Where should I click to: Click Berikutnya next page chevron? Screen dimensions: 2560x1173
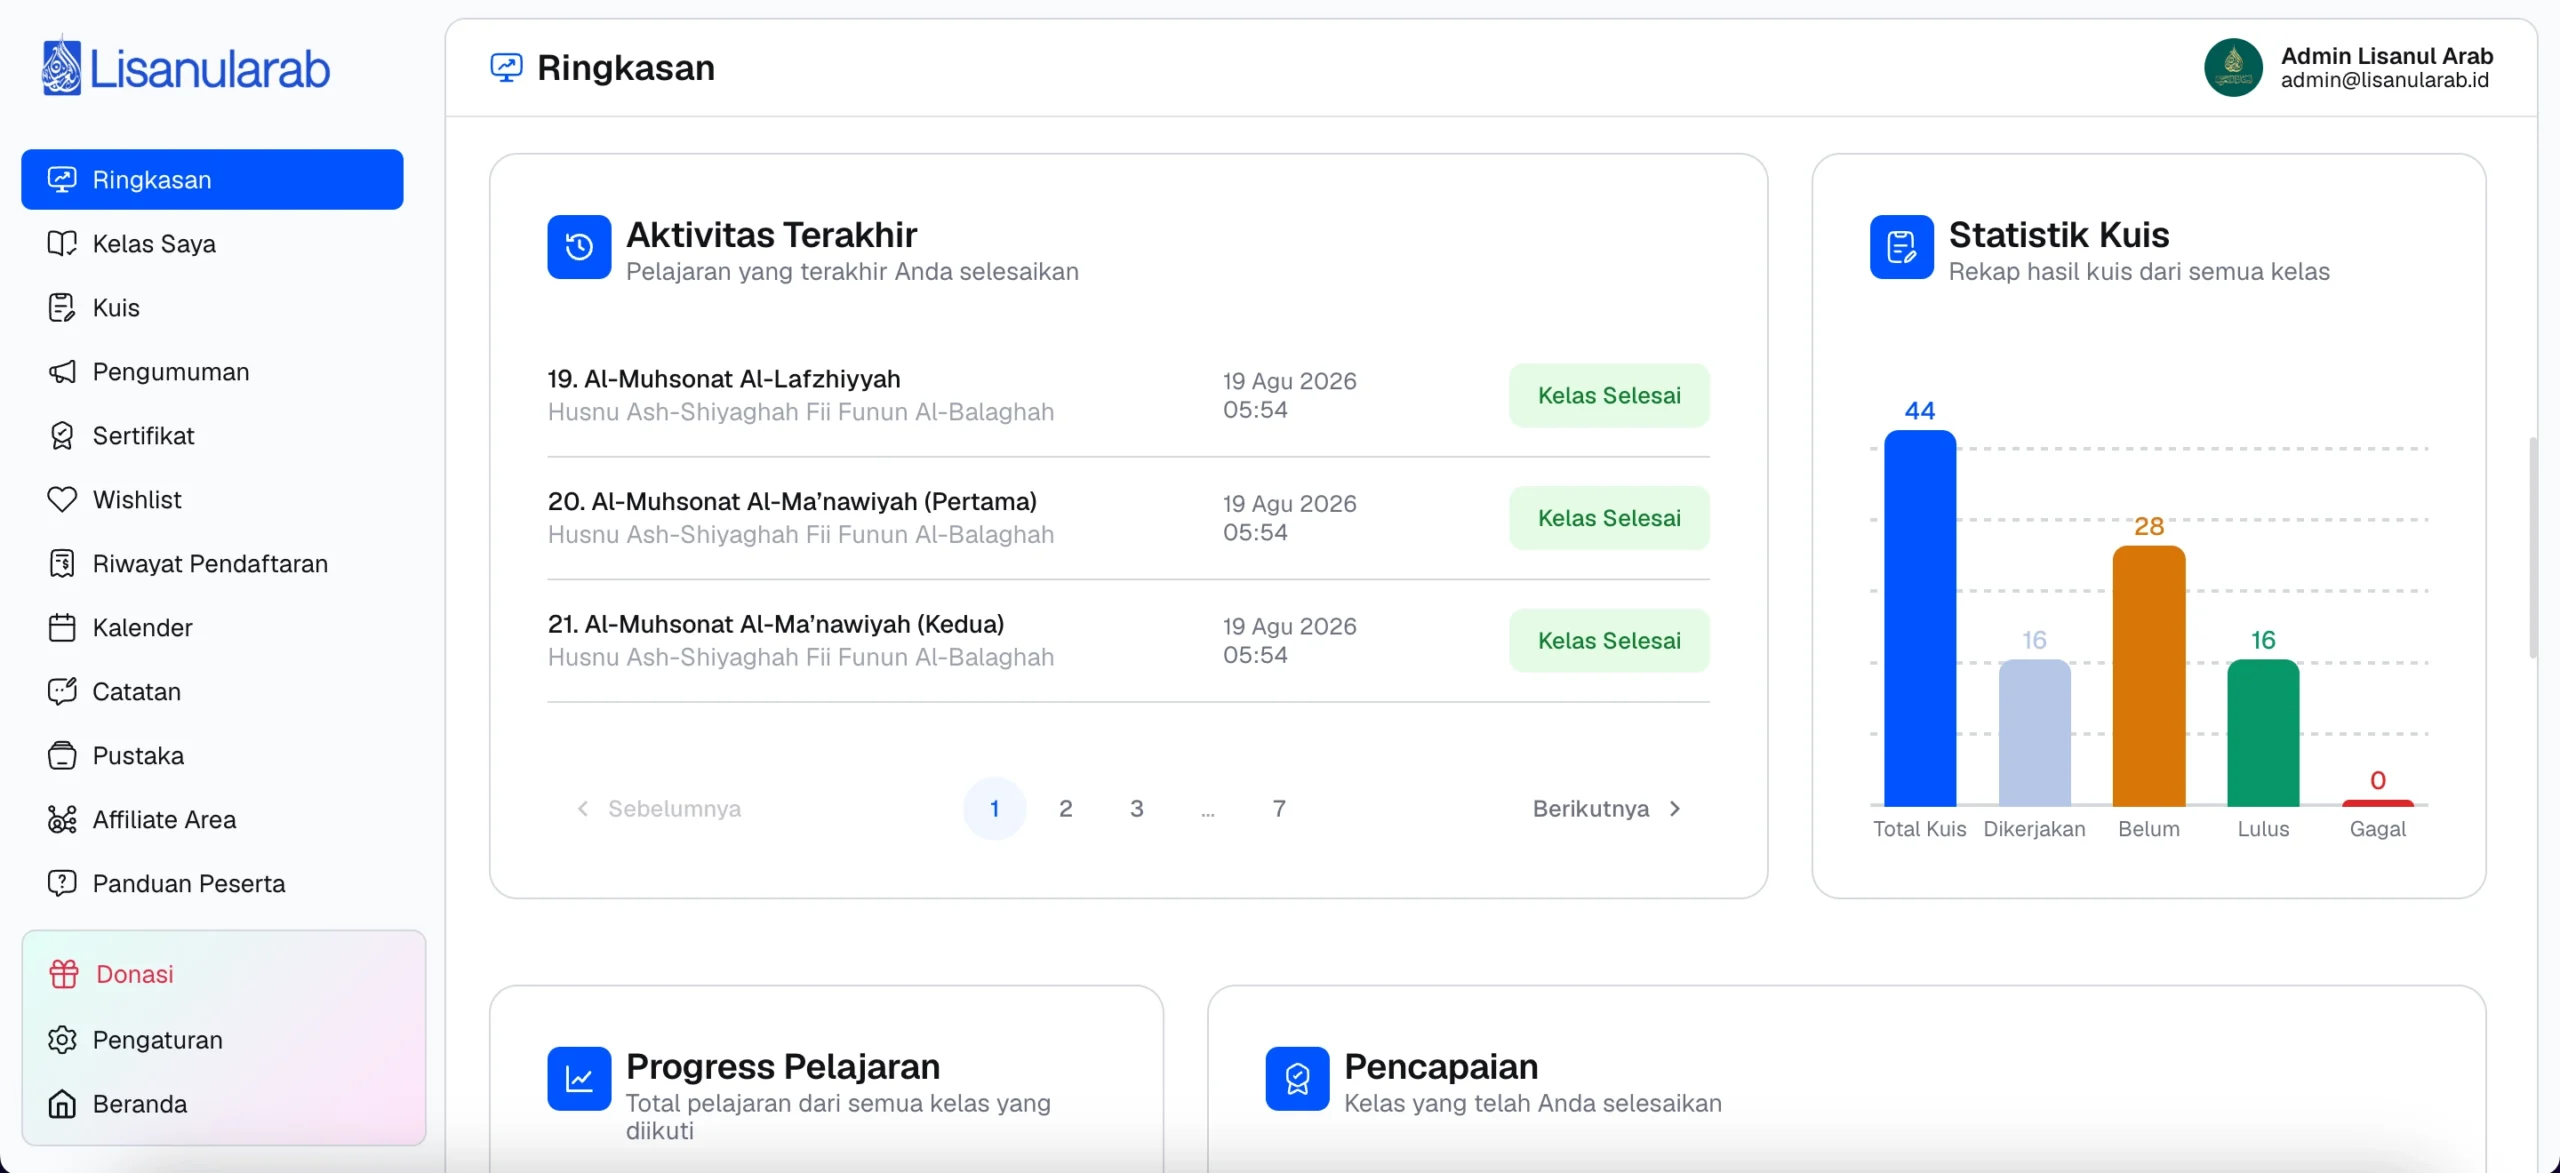(x=1675, y=808)
